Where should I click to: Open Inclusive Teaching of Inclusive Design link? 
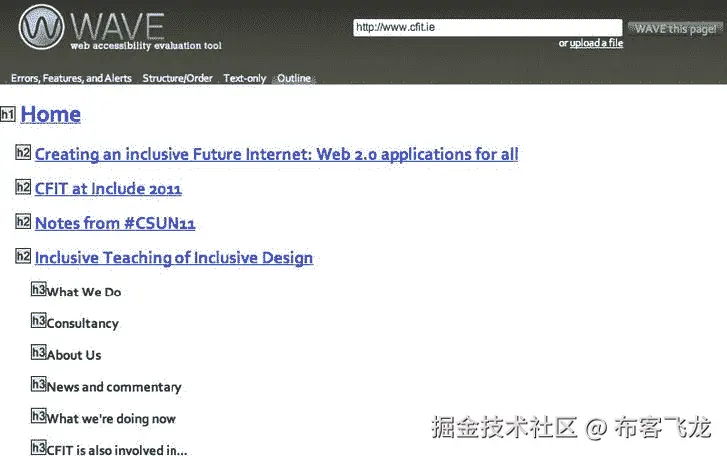(x=174, y=258)
